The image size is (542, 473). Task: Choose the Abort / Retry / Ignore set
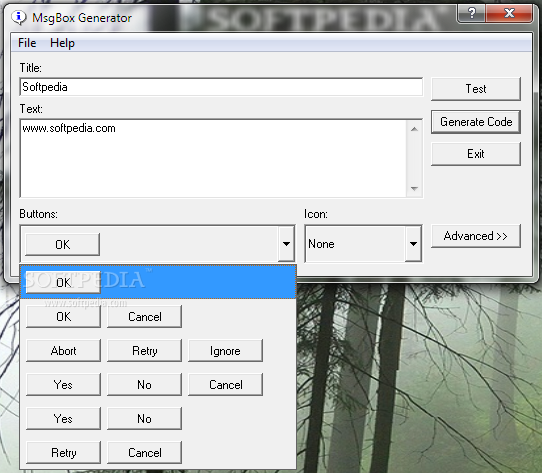coord(158,350)
